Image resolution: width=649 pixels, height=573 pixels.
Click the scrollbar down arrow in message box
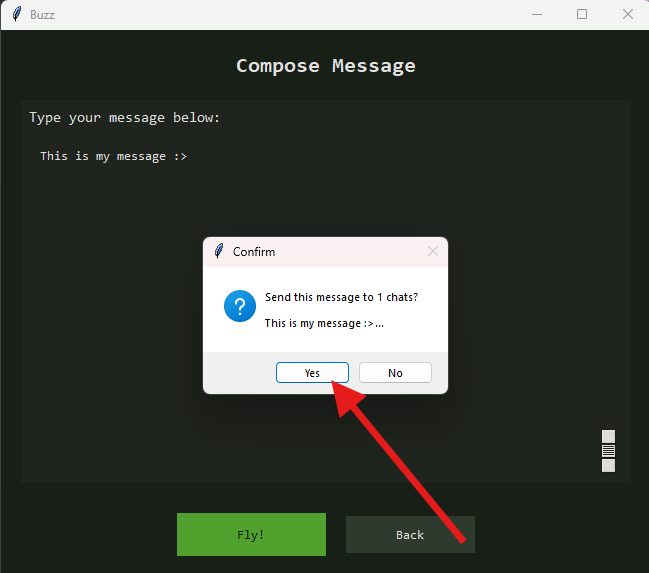click(x=608, y=466)
